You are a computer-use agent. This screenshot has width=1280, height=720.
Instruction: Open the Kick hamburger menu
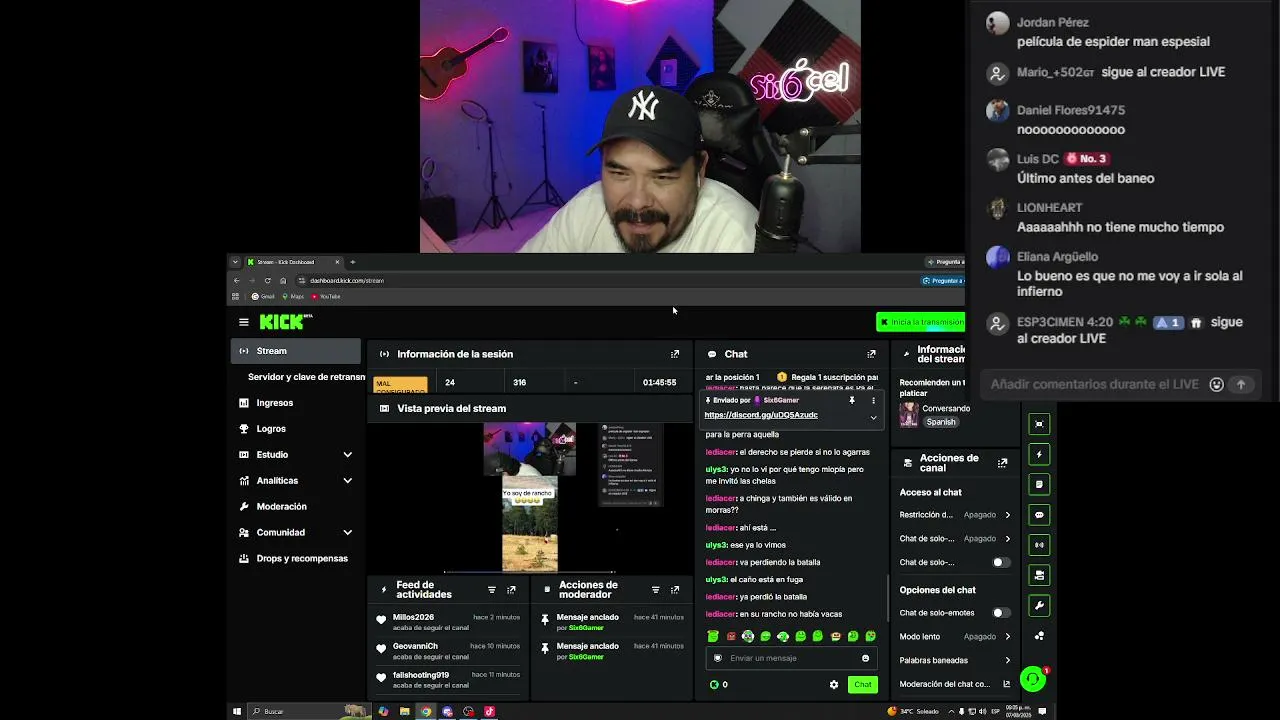point(243,322)
